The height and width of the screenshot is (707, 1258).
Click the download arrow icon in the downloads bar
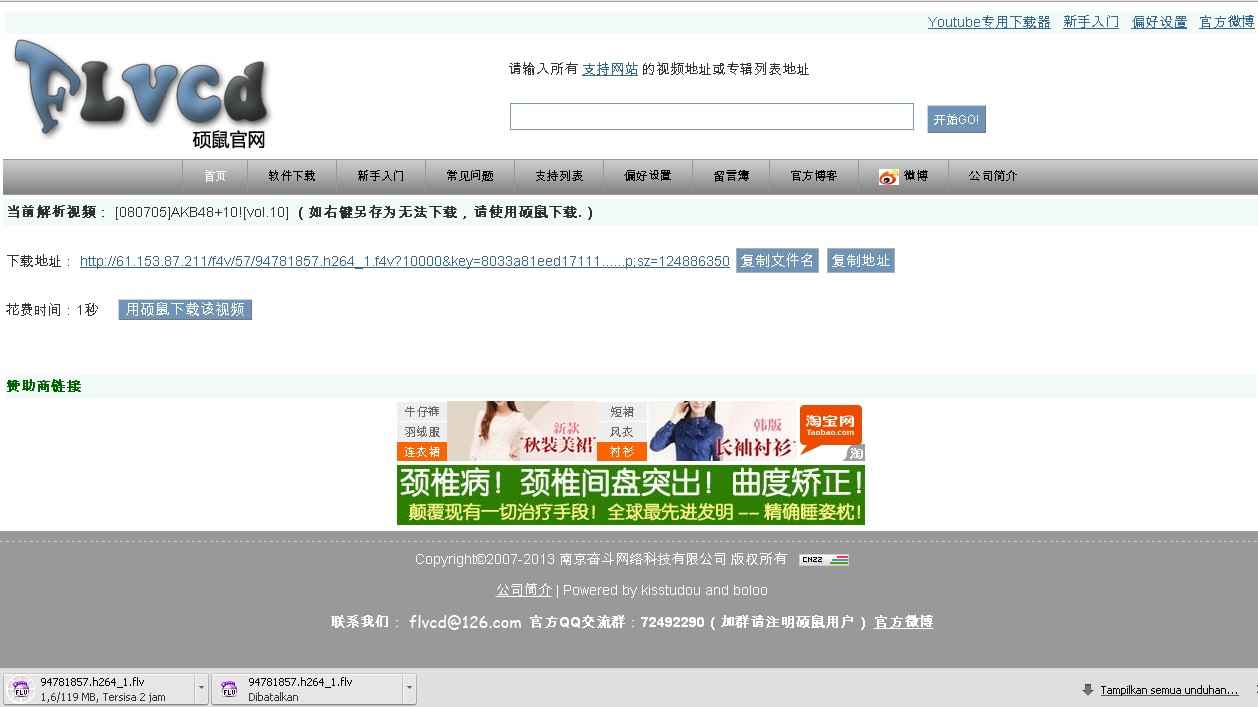pyautogui.click(x=1089, y=689)
